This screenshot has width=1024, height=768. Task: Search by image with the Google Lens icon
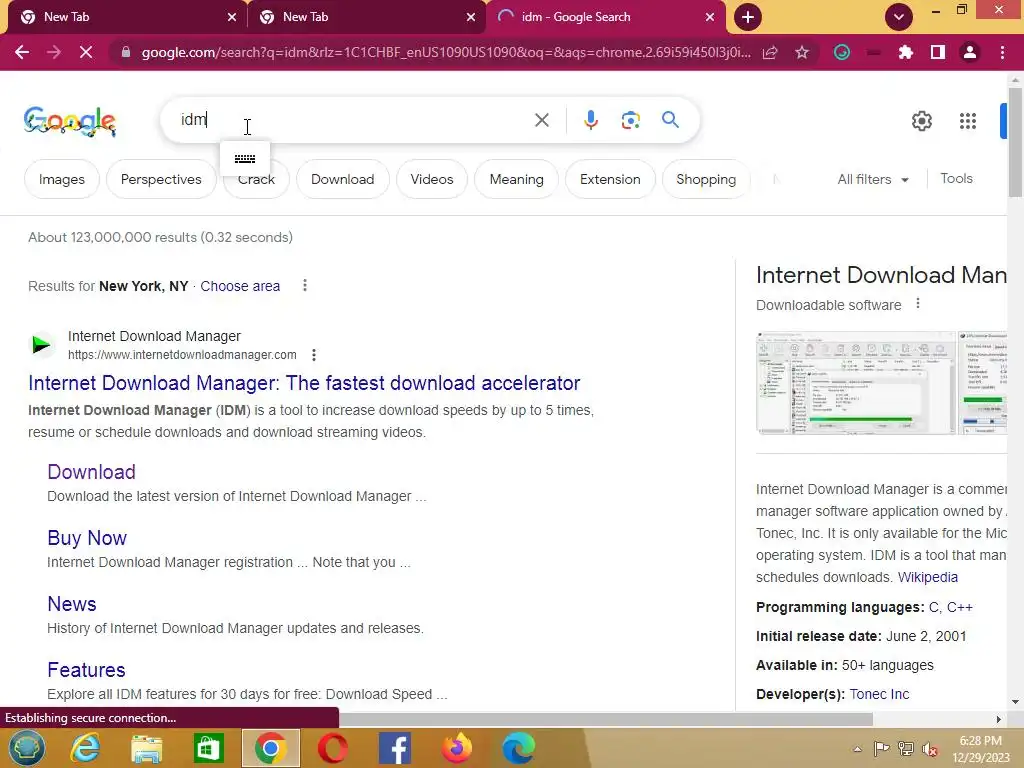[x=630, y=120]
